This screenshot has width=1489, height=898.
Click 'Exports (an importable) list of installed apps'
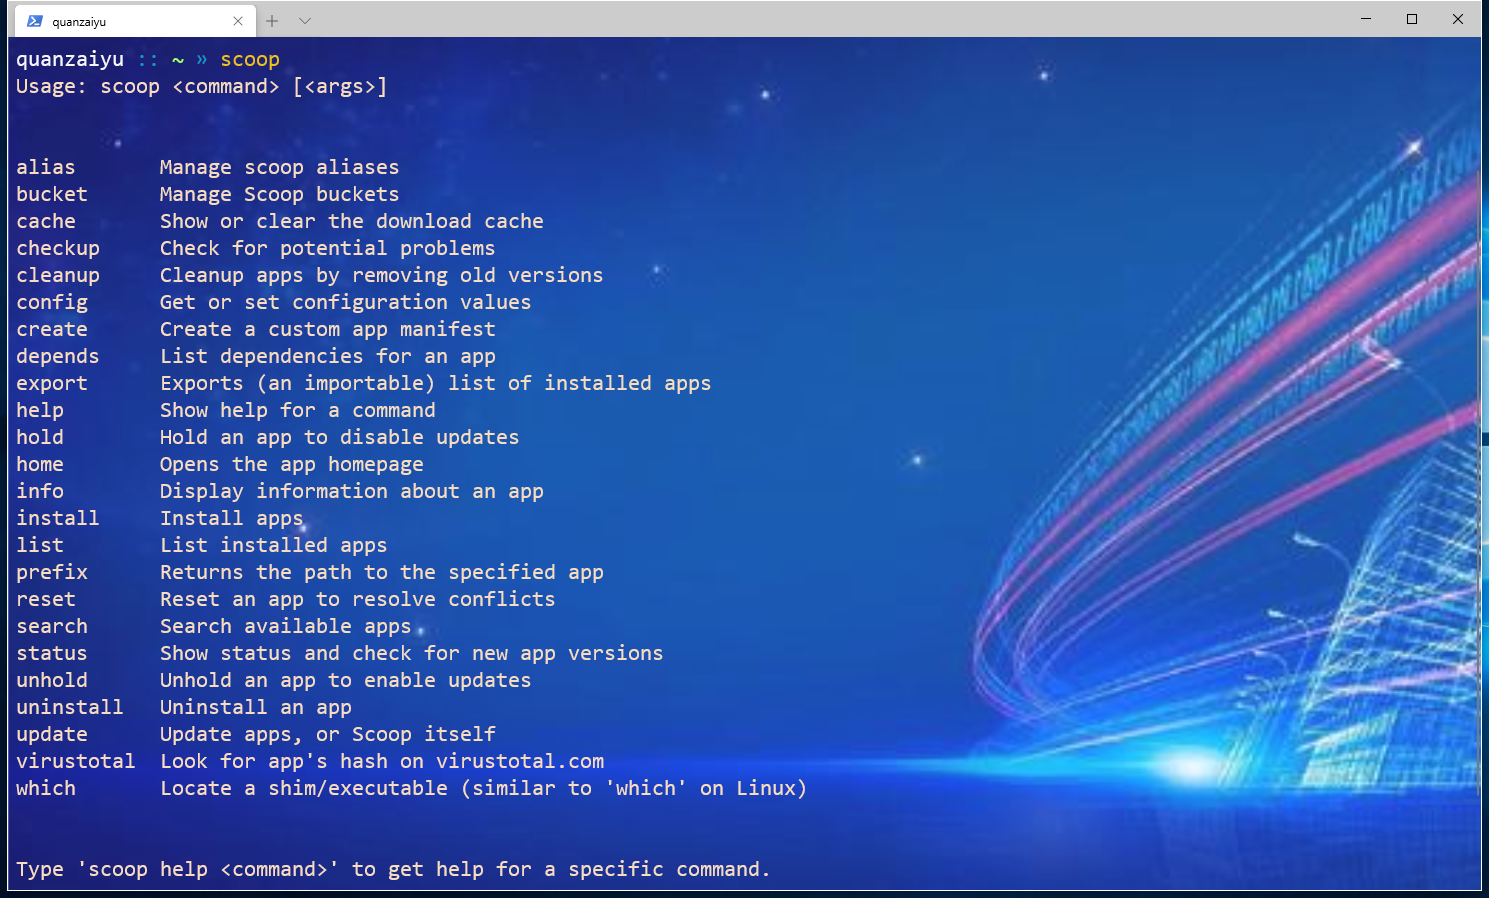436,383
